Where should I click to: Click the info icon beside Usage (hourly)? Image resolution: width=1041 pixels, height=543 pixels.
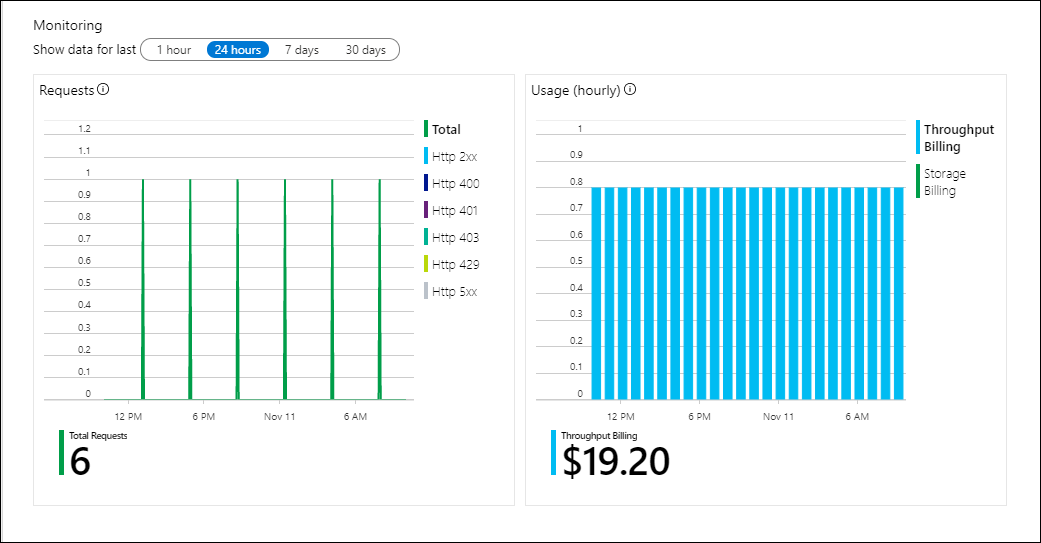tap(630, 90)
